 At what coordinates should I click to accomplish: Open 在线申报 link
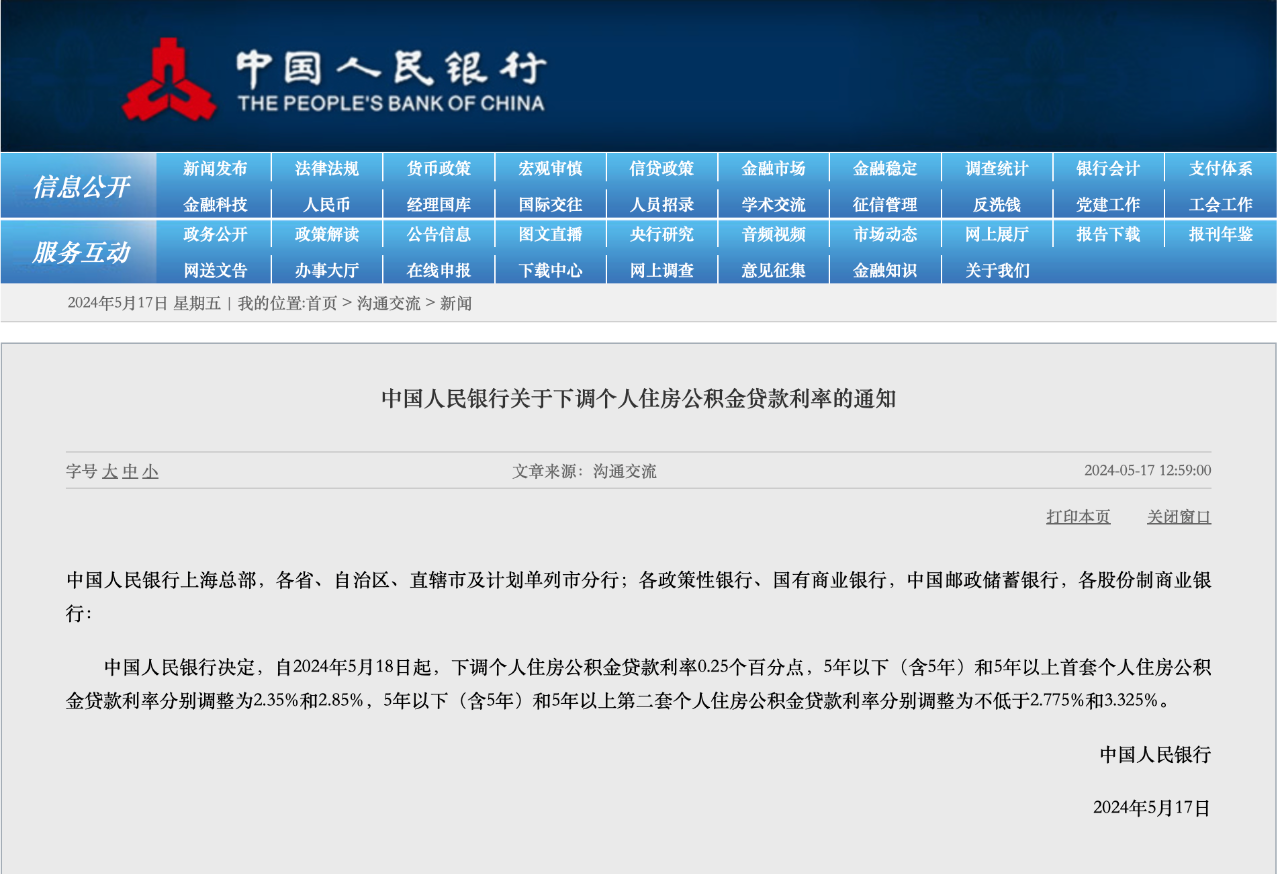pyautogui.click(x=439, y=270)
